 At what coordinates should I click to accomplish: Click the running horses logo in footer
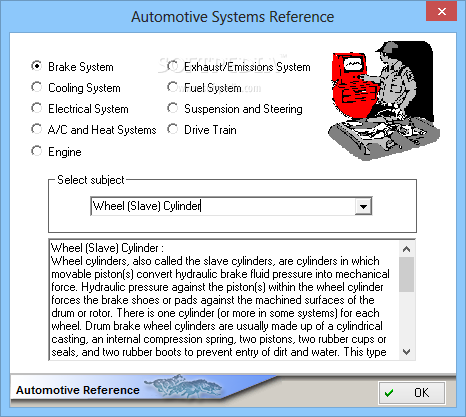184,386
